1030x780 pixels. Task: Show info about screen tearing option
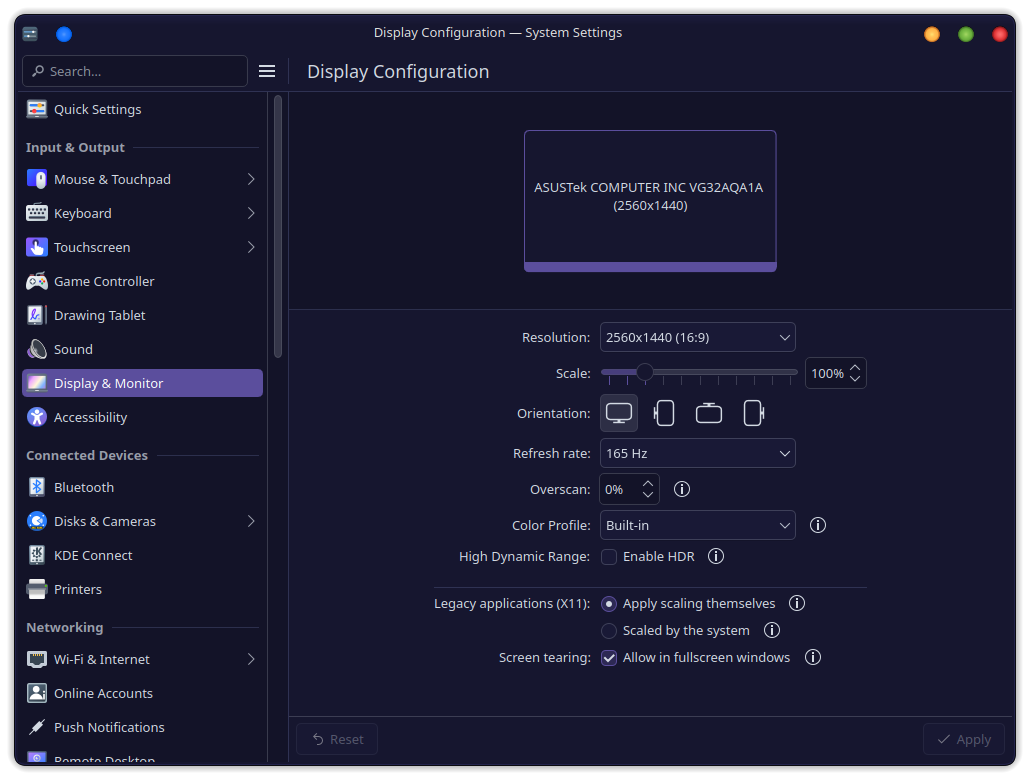tap(813, 657)
